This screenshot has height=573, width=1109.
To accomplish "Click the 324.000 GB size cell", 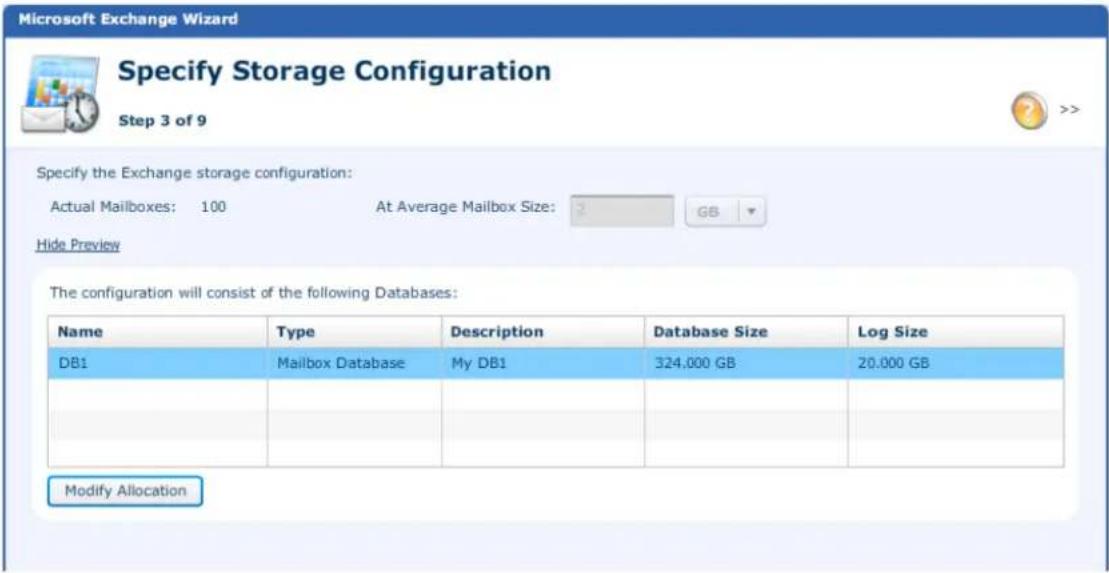I will click(746, 364).
